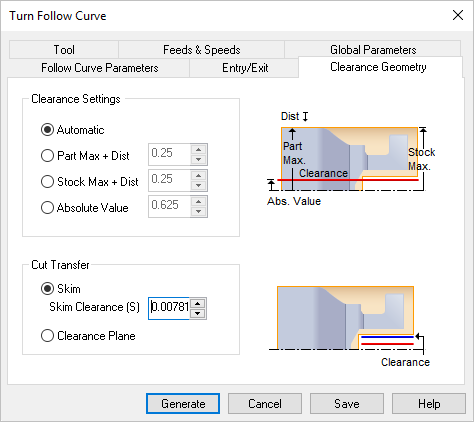Click the Generate button
The width and height of the screenshot is (474, 422).
tap(183, 404)
